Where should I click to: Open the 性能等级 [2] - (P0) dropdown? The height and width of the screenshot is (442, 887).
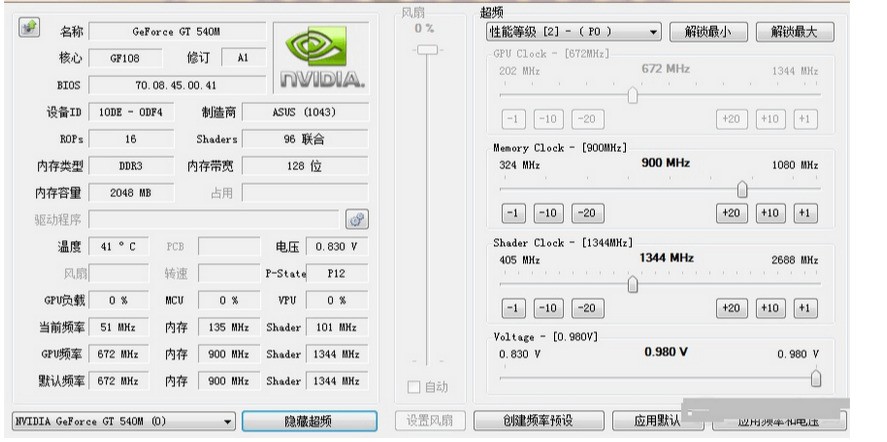pos(574,32)
